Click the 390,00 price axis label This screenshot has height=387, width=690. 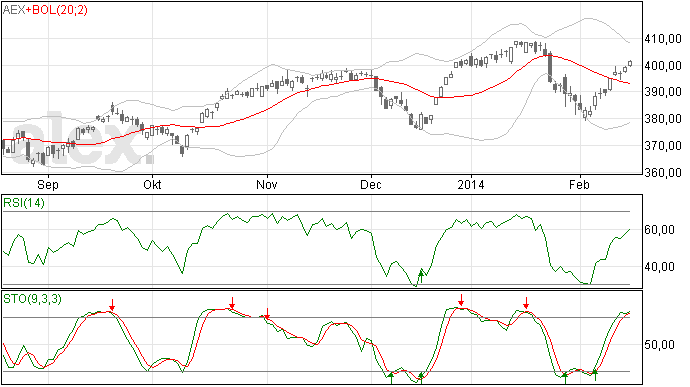663,92
